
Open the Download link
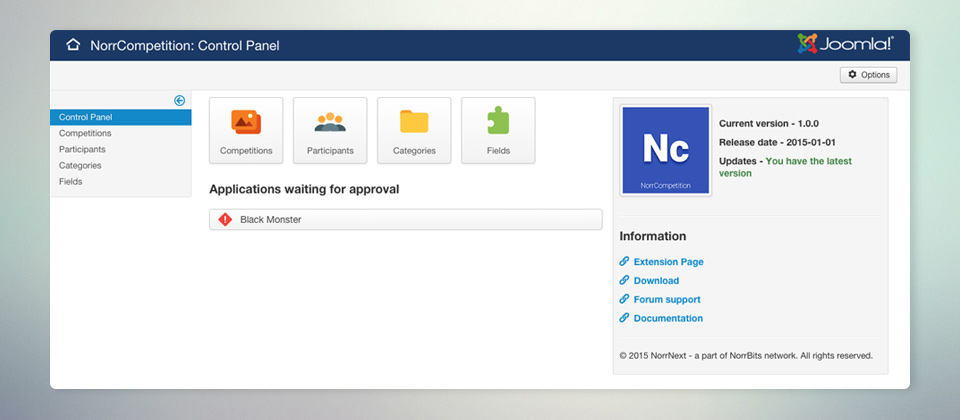656,280
